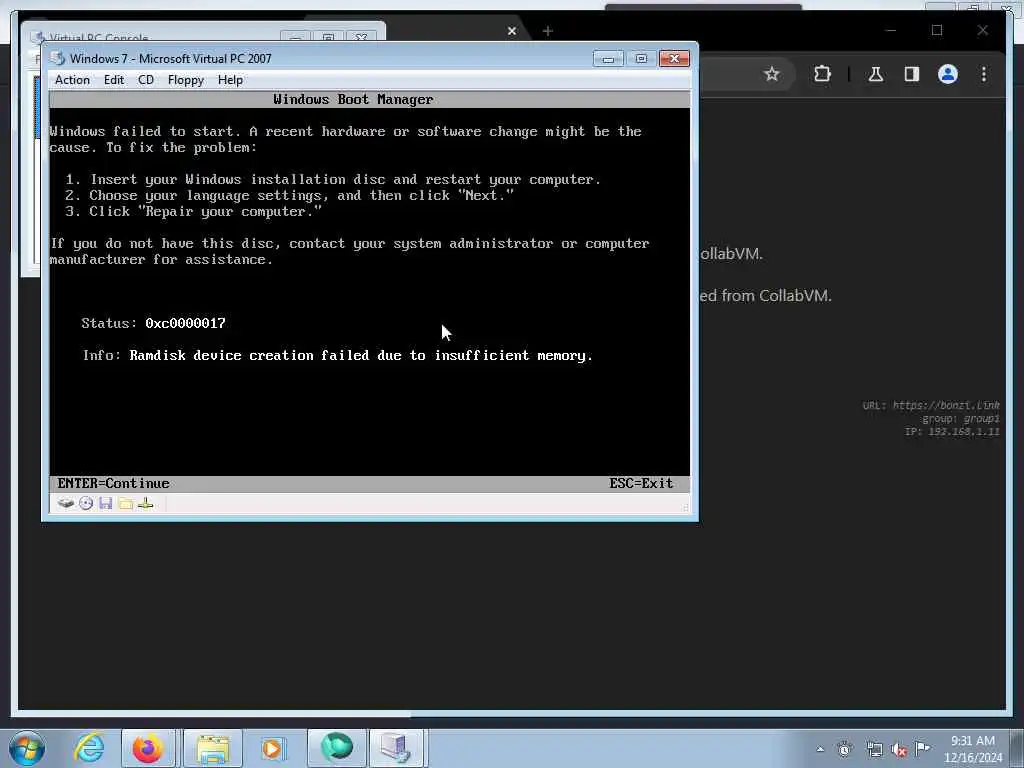Open the Floppy menu in Virtual PC
Viewport: 1024px width, 768px height.
[185, 80]
